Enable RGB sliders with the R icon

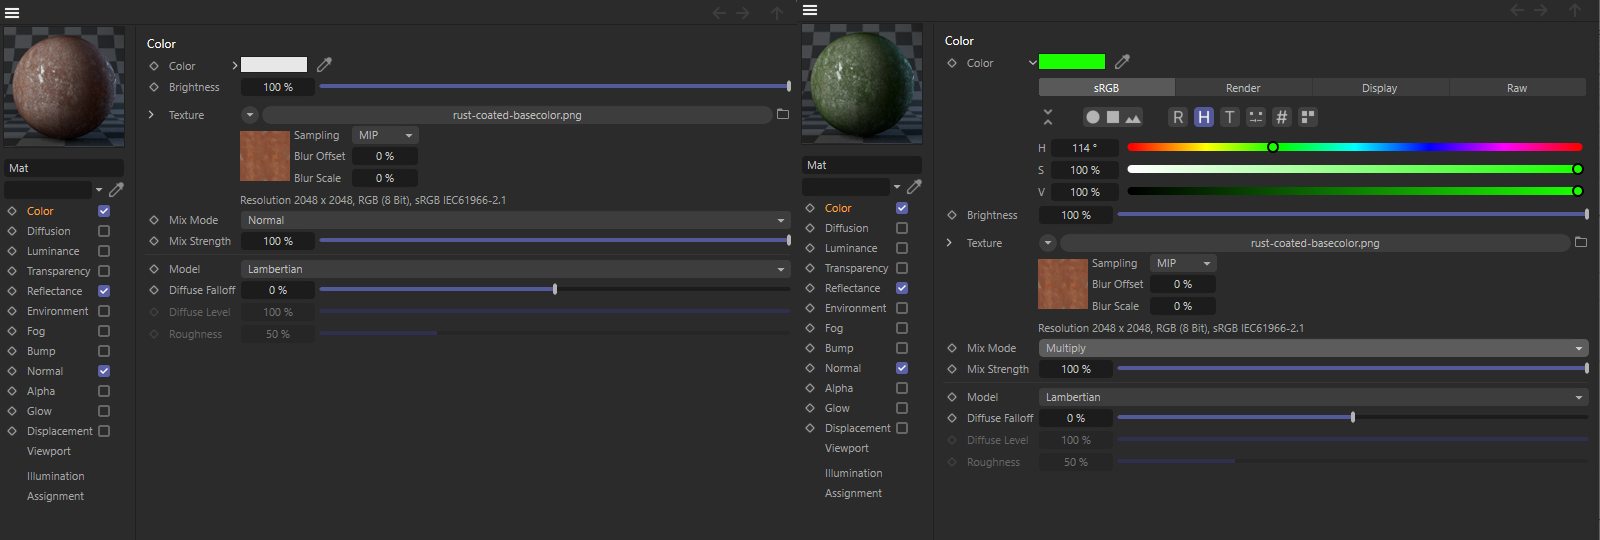click(1178, 117)
